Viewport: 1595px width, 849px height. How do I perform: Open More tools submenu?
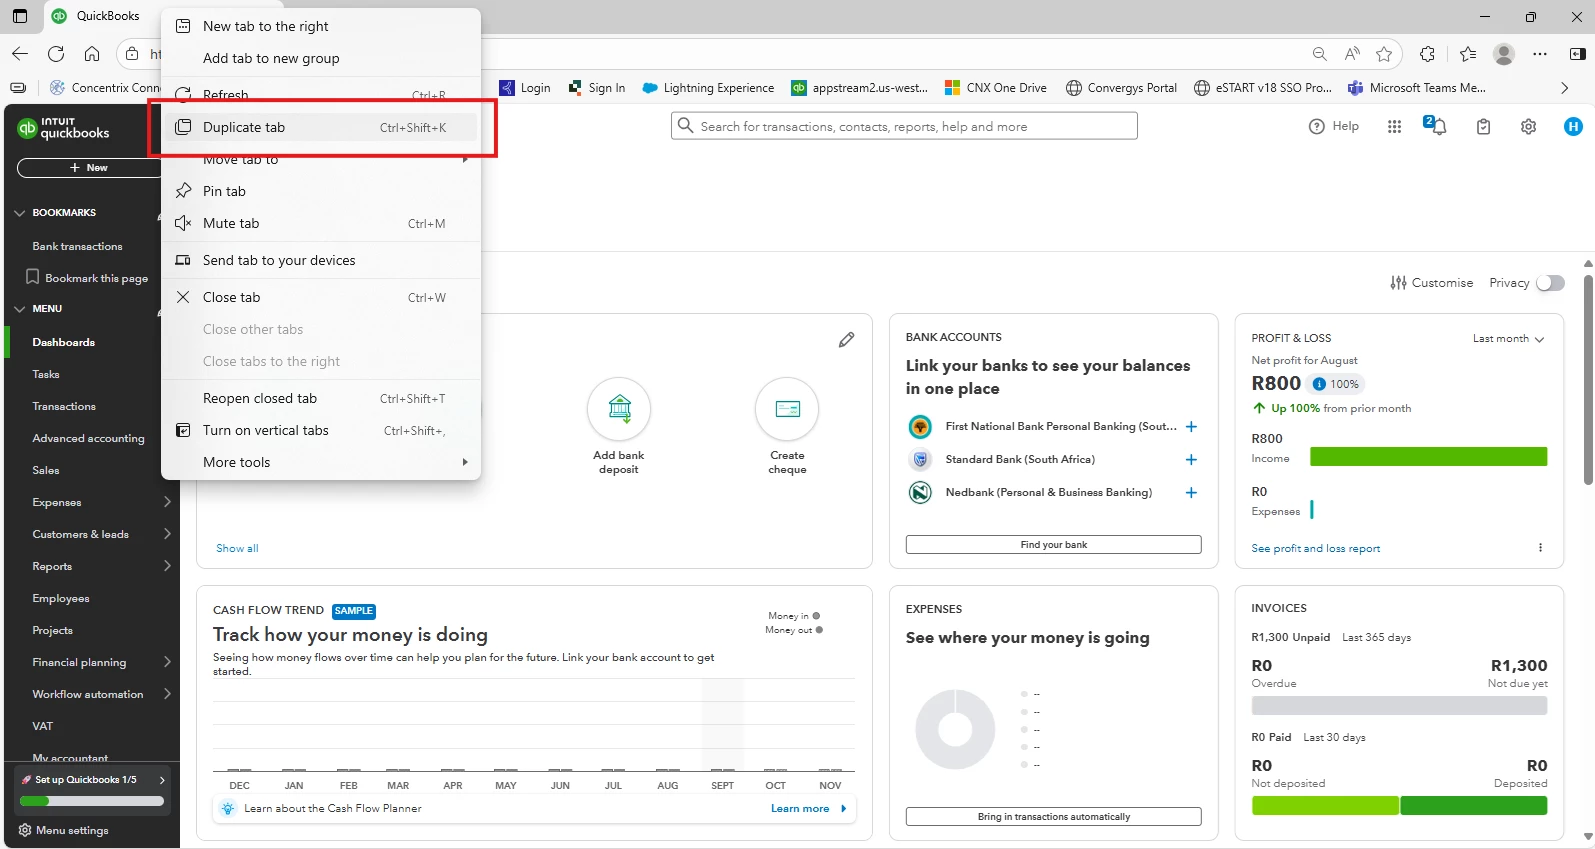(x=320, y=462)
